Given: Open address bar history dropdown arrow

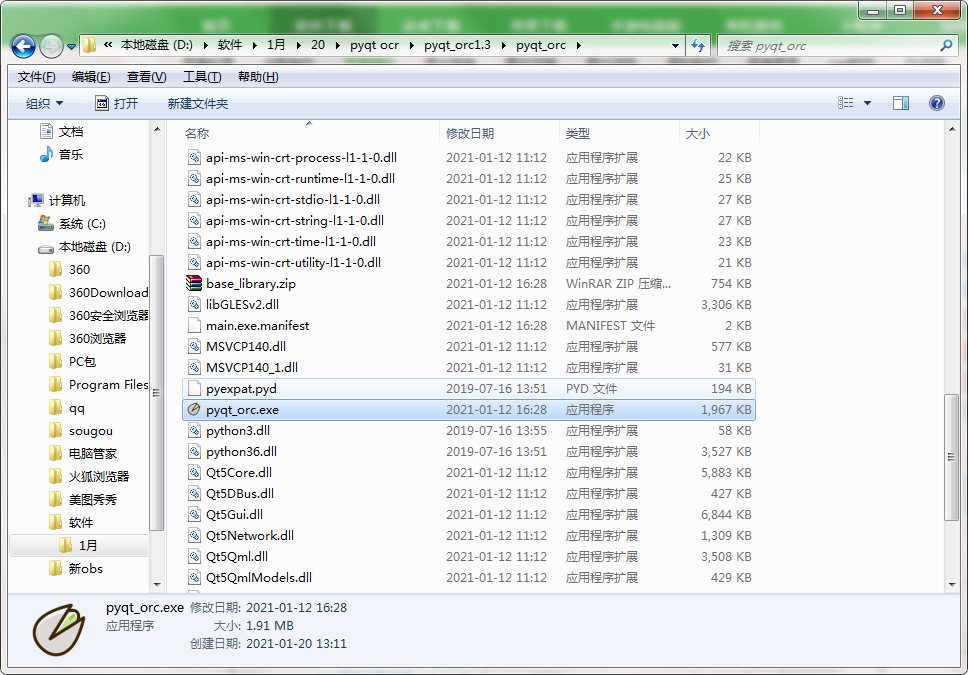Looking at the screenshot, I should (x=675, y=45).
